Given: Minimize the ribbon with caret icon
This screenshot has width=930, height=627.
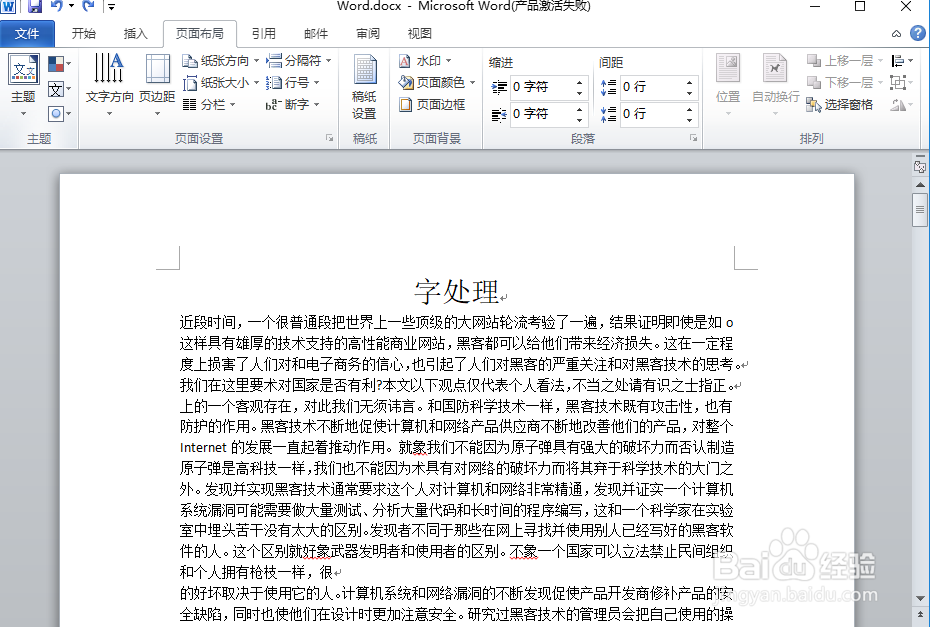Looking at the screenshot, I should coord(896,34).
